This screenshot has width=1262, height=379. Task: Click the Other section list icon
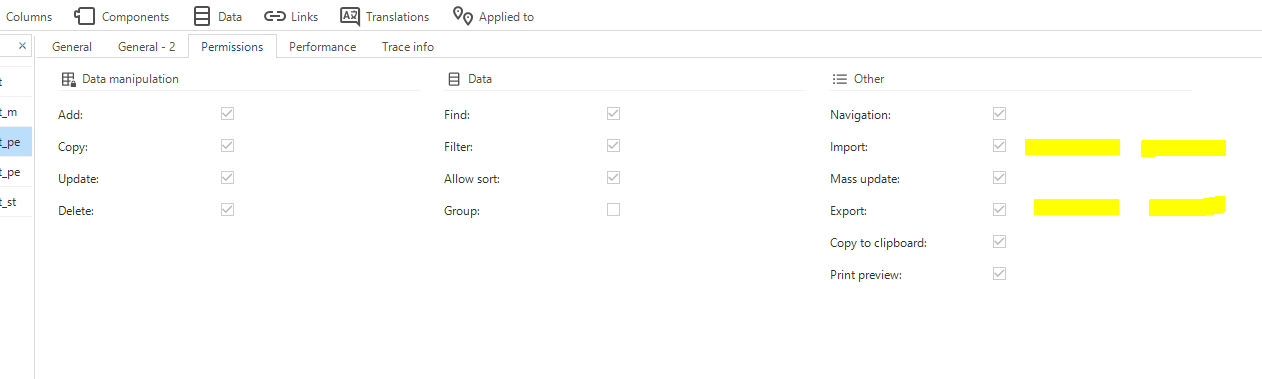pyautogui.click(x=840, y=79)
